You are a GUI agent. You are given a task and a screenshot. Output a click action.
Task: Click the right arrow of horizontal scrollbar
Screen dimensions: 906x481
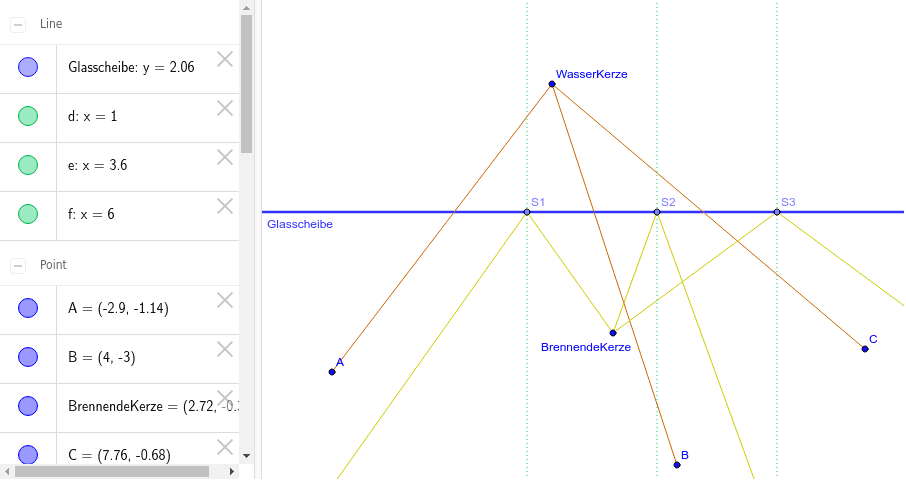[x=231, y=472]
